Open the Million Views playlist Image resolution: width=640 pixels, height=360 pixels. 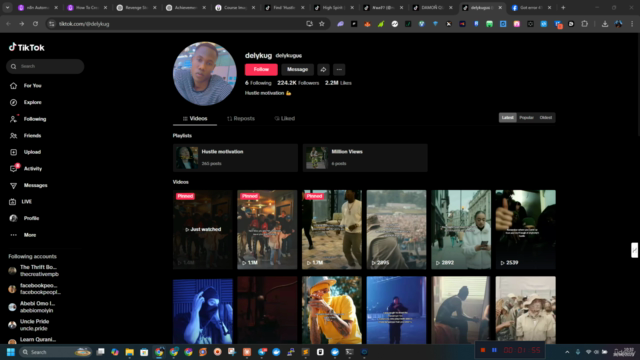click(x=365, y=158)
